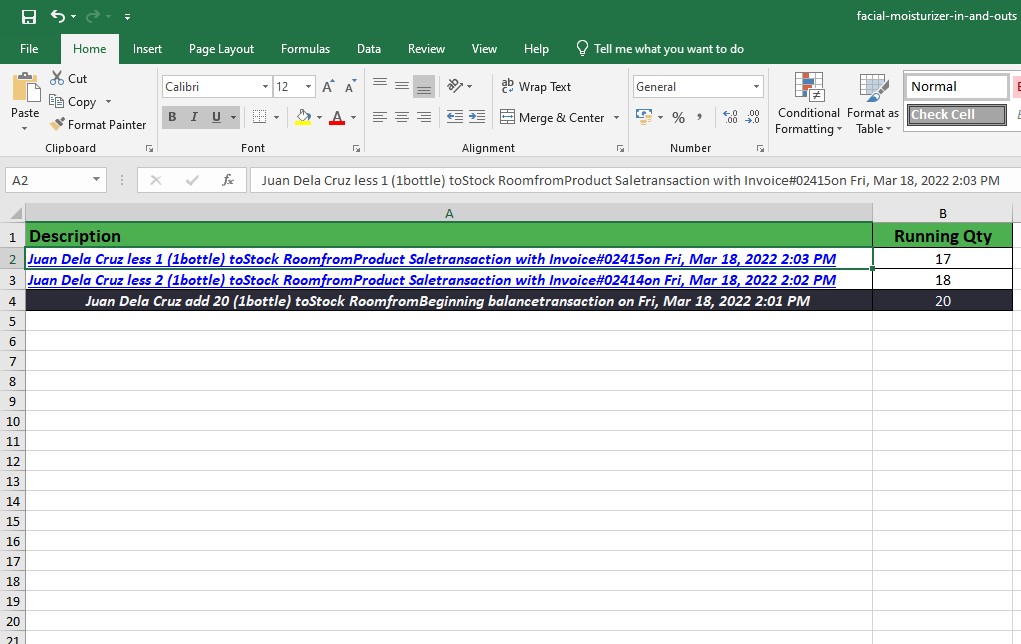Toggle Wrap Text

click(x=535, y=87)
